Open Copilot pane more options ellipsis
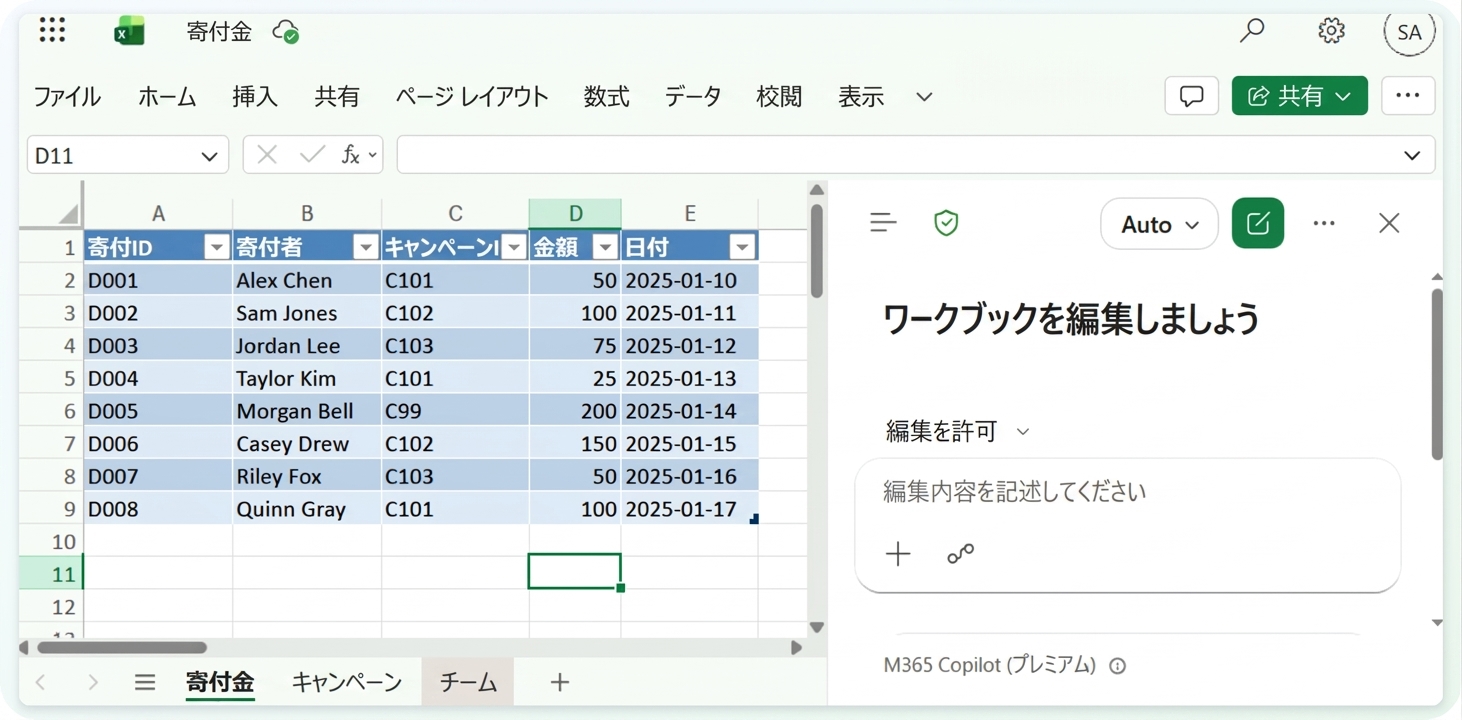1462x720 pixels. point(1324,223)
